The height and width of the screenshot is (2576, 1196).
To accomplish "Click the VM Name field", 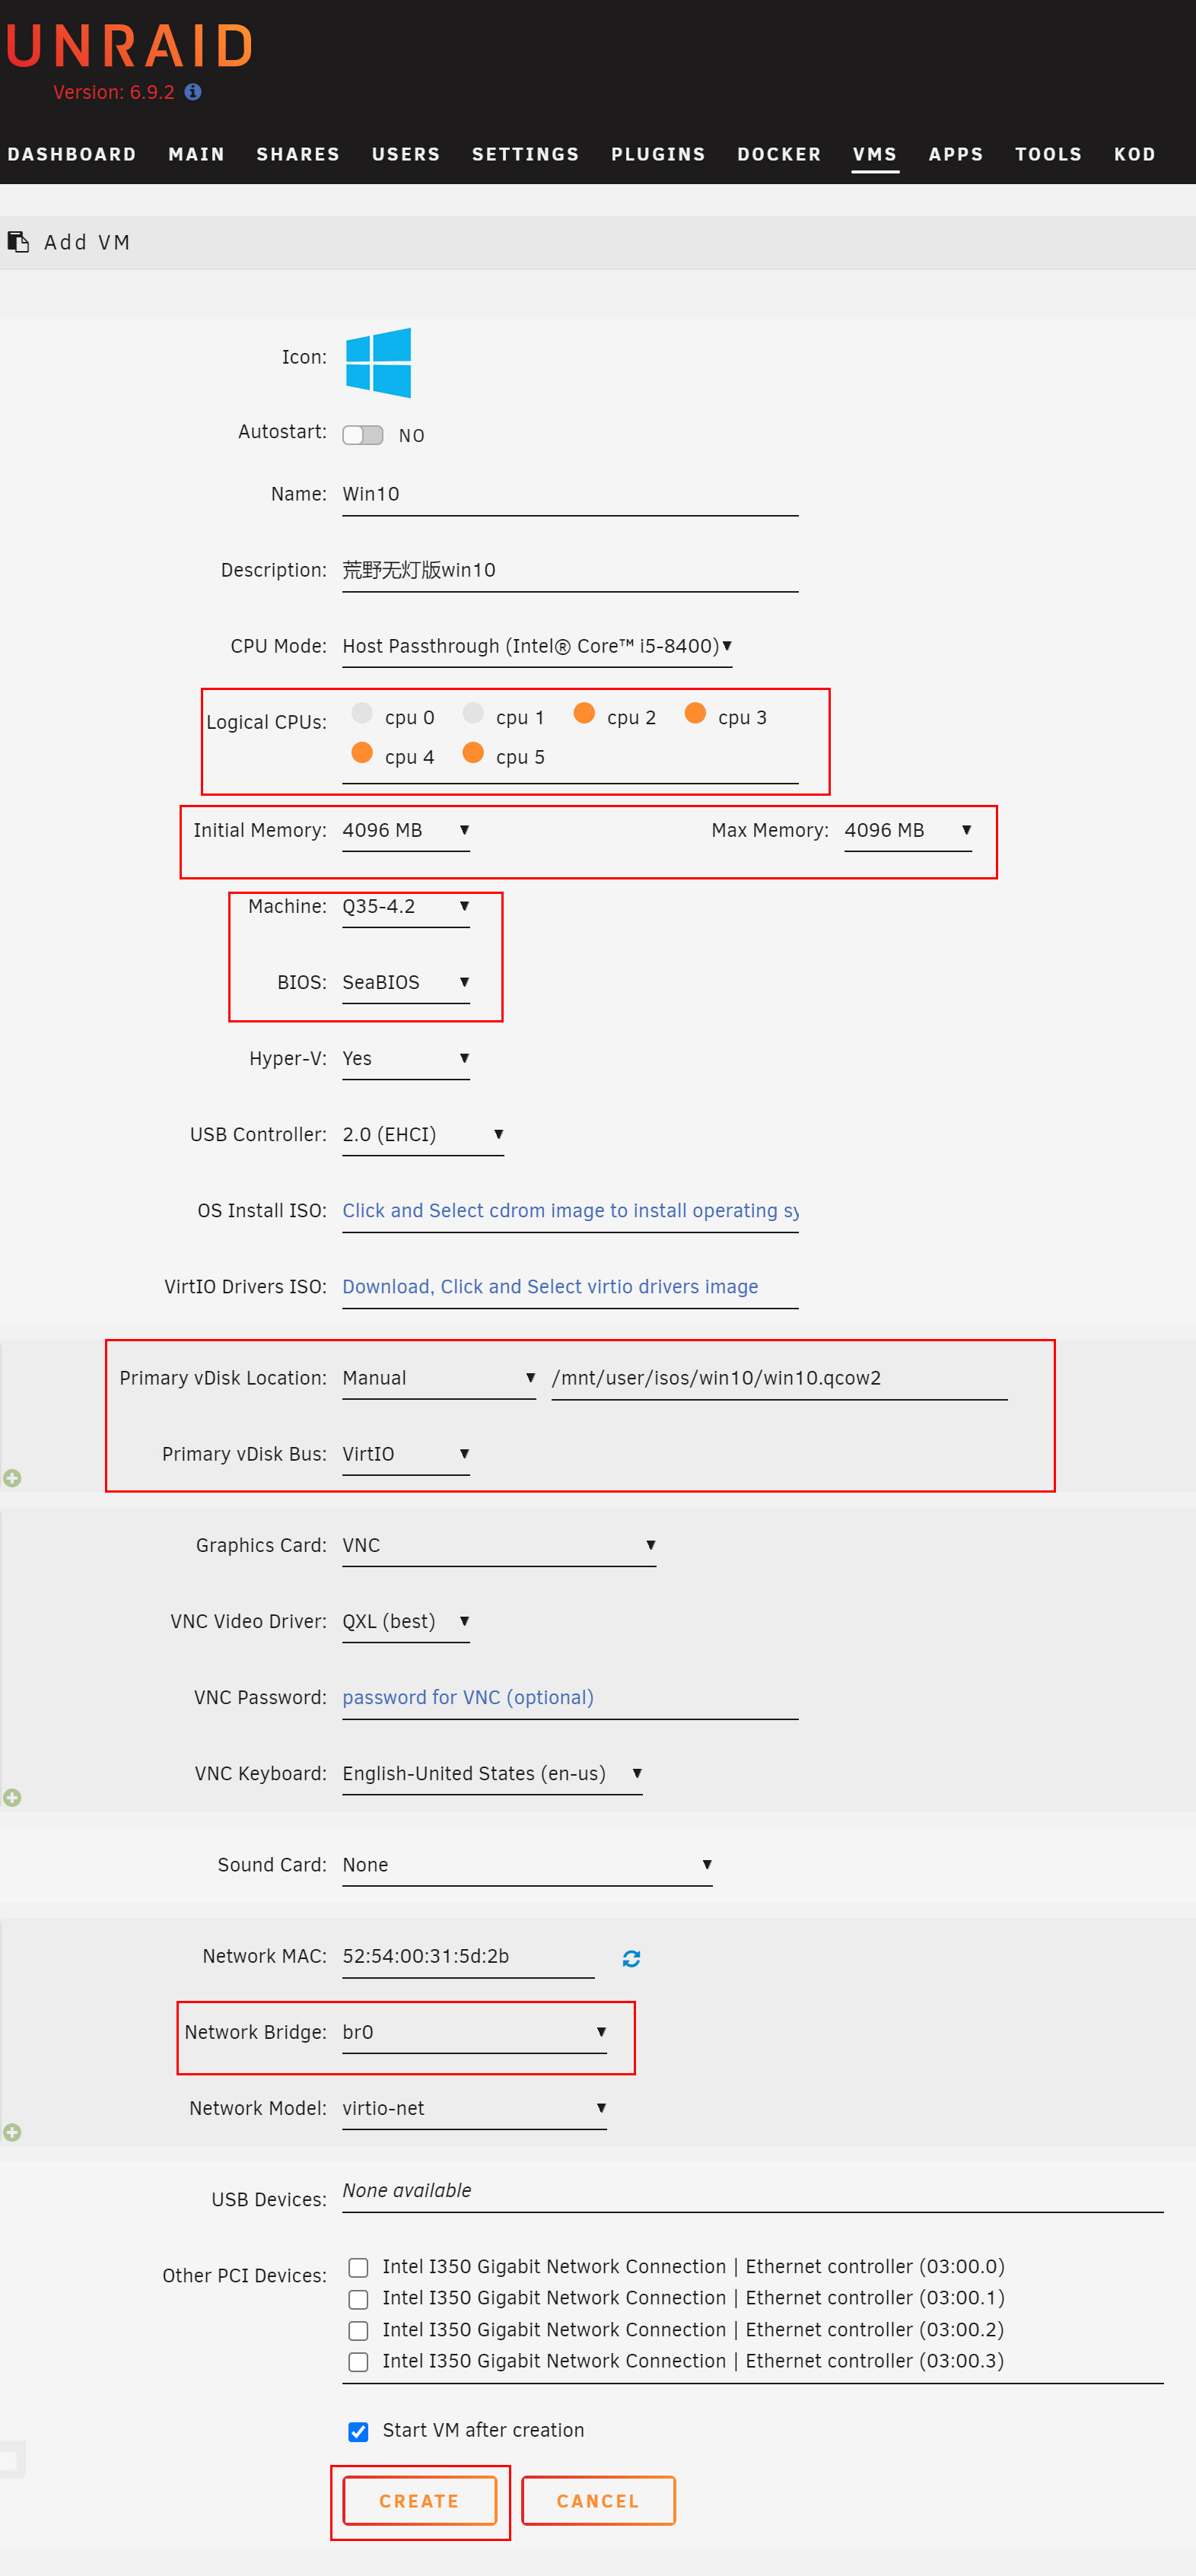I will point(570,495).
